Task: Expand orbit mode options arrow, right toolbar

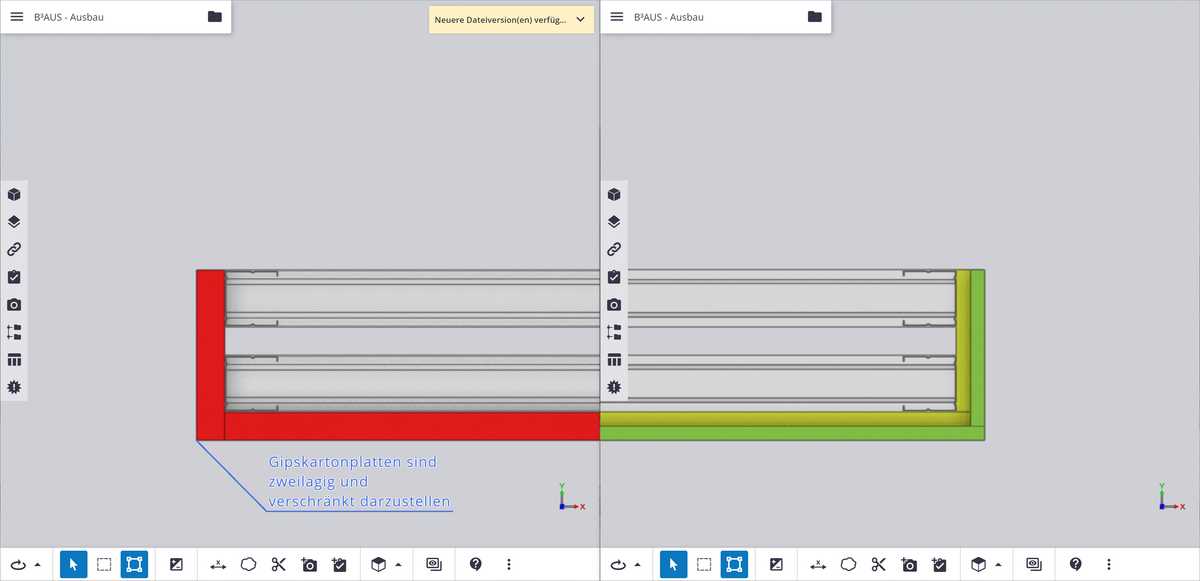Action: click(x=638, y=565)
